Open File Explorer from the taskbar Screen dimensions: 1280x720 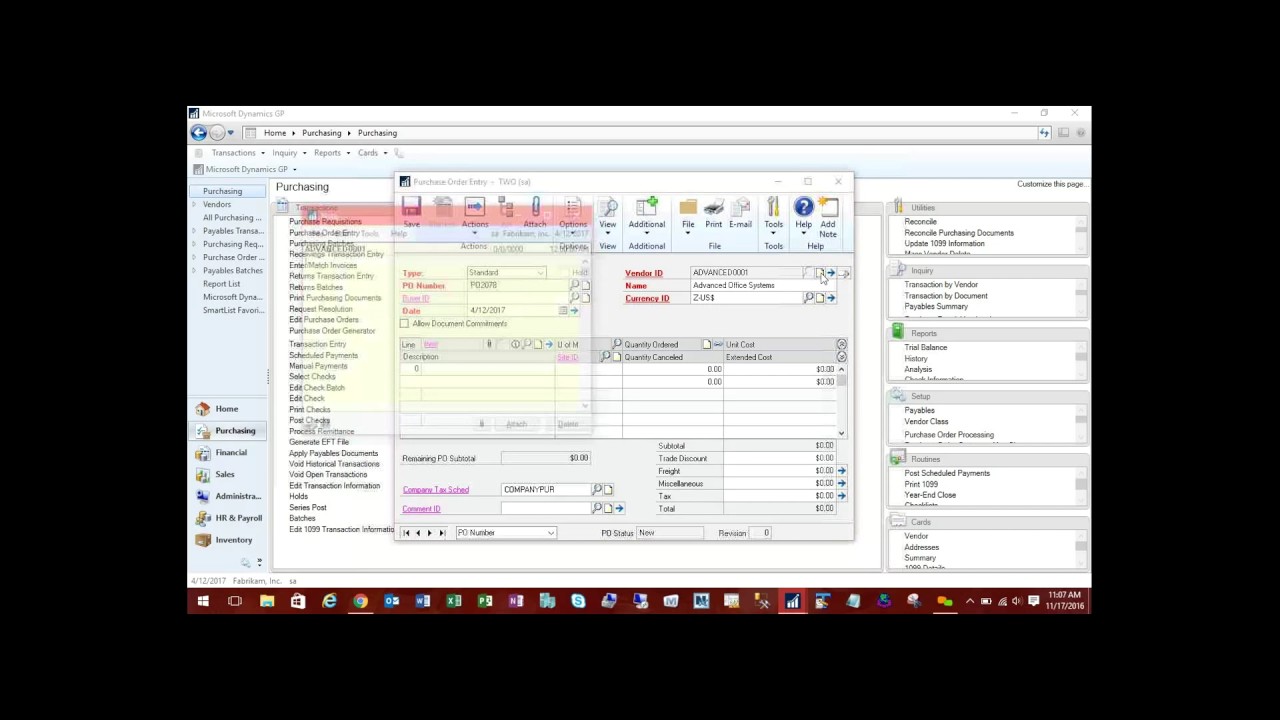pos(267,601)
